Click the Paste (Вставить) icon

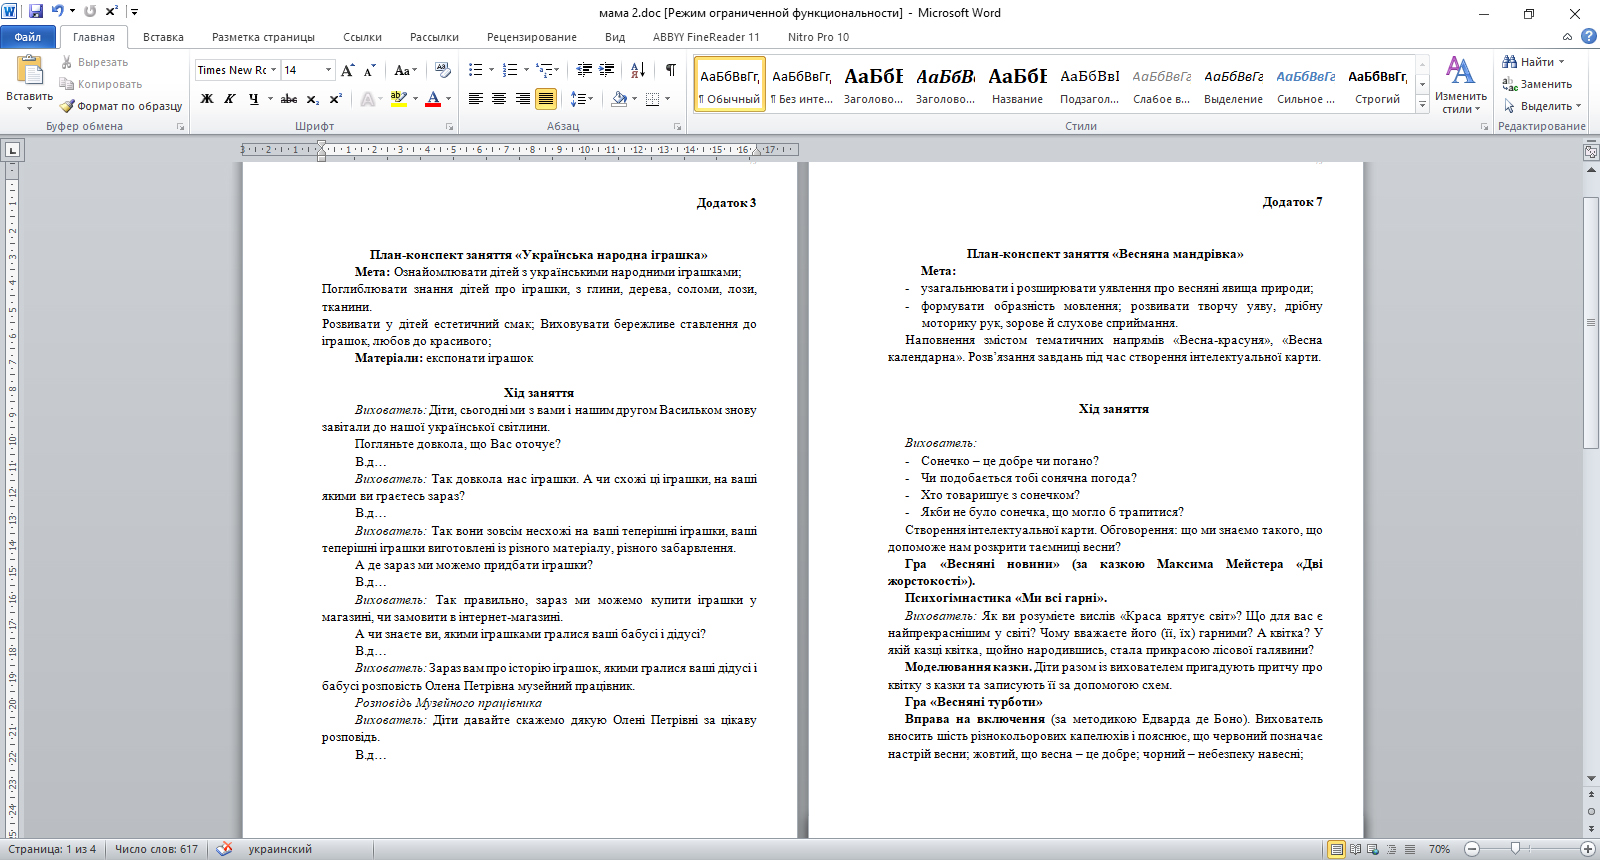coord(30,69)
